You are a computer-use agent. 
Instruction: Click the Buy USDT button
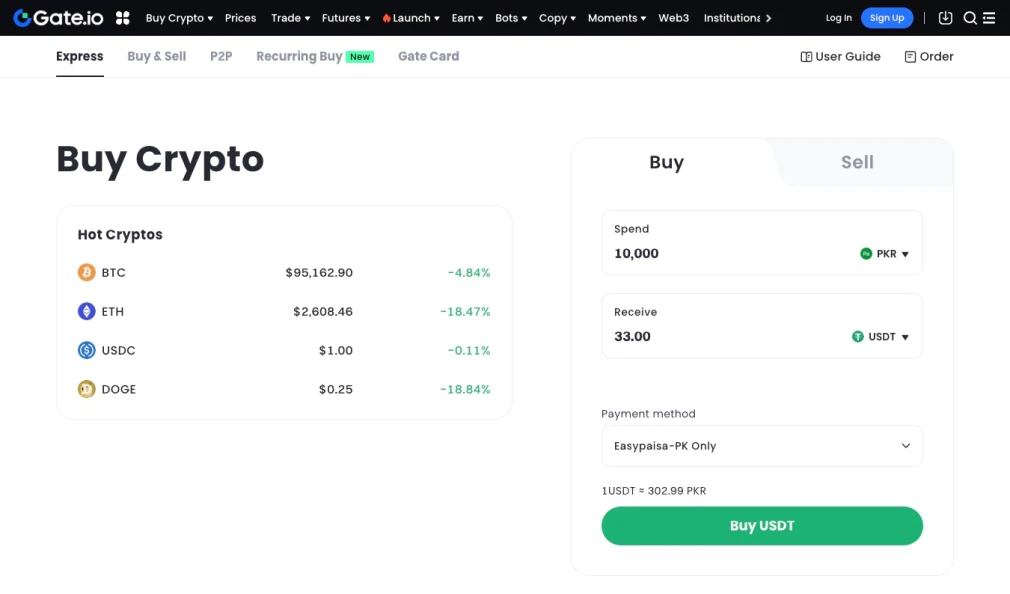(x=761, y=525)
